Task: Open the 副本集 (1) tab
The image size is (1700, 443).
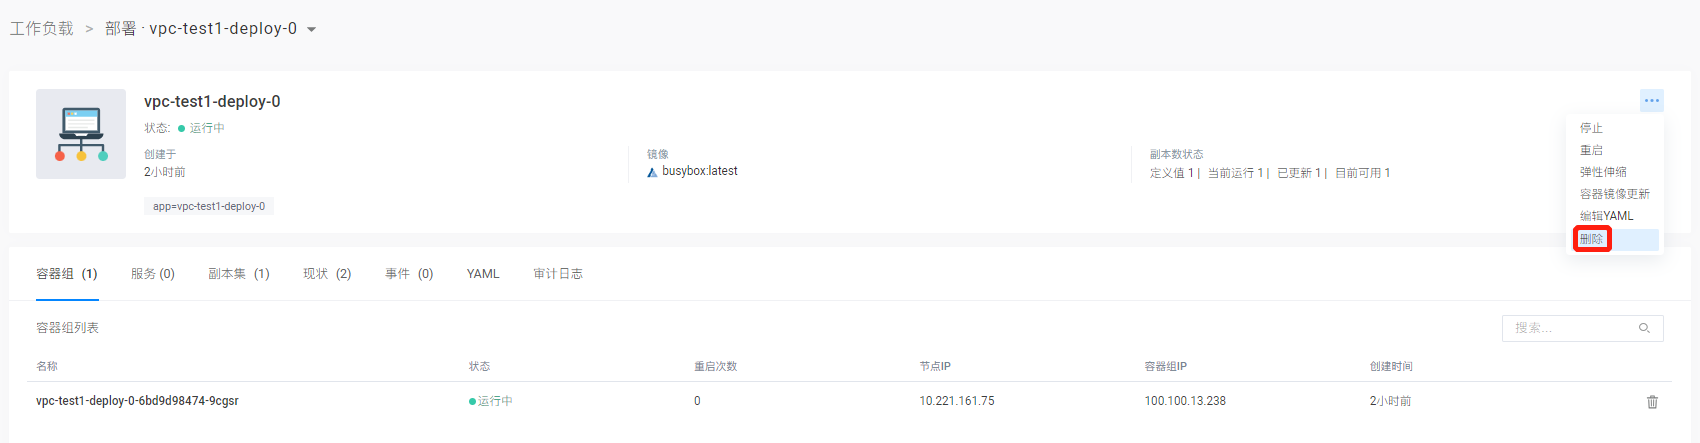Action: click(x=238, y=274)
